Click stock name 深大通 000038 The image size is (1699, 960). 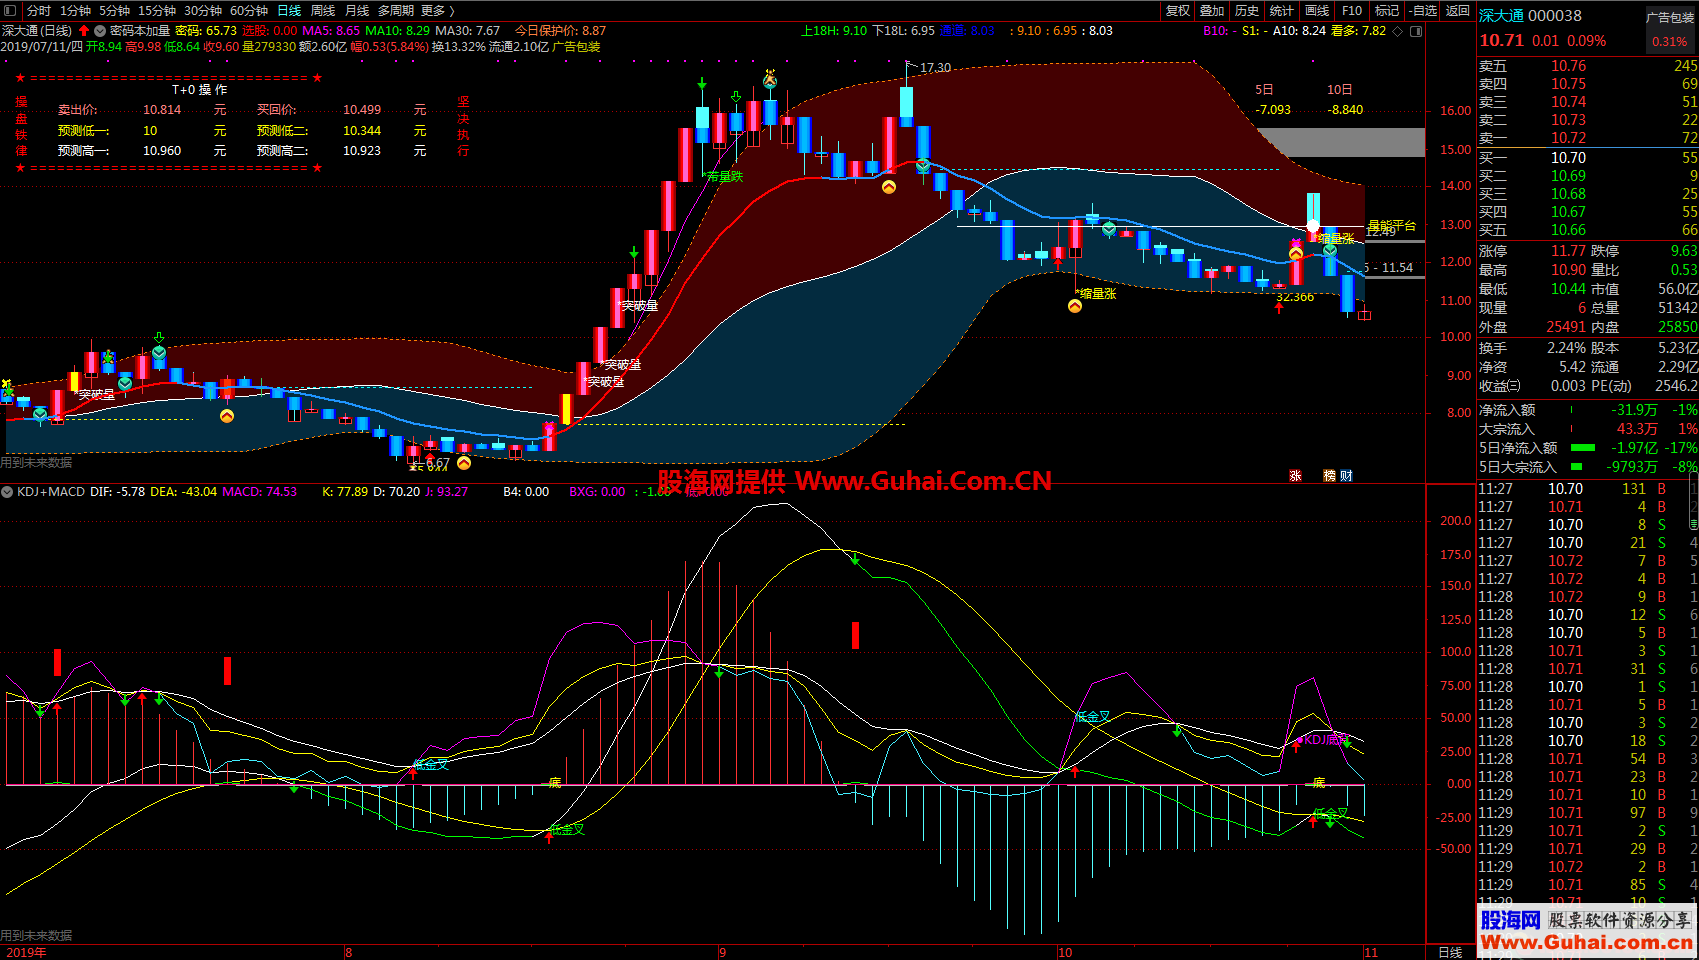tap(1531, 16)
